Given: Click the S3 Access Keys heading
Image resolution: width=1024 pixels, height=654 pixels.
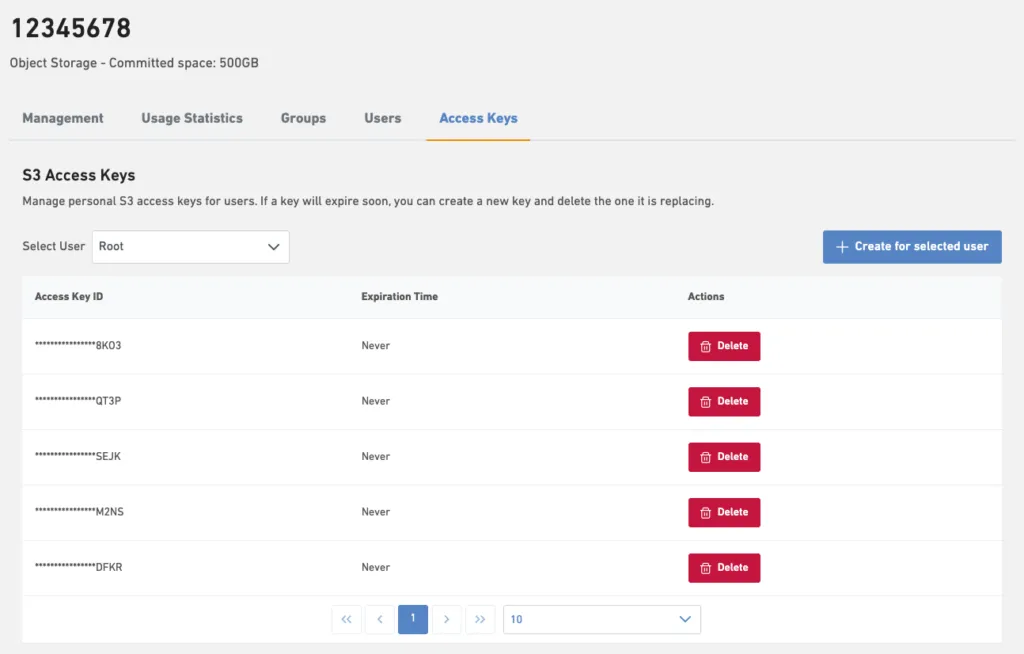Looking at the screenshot, I should point(78,175).
